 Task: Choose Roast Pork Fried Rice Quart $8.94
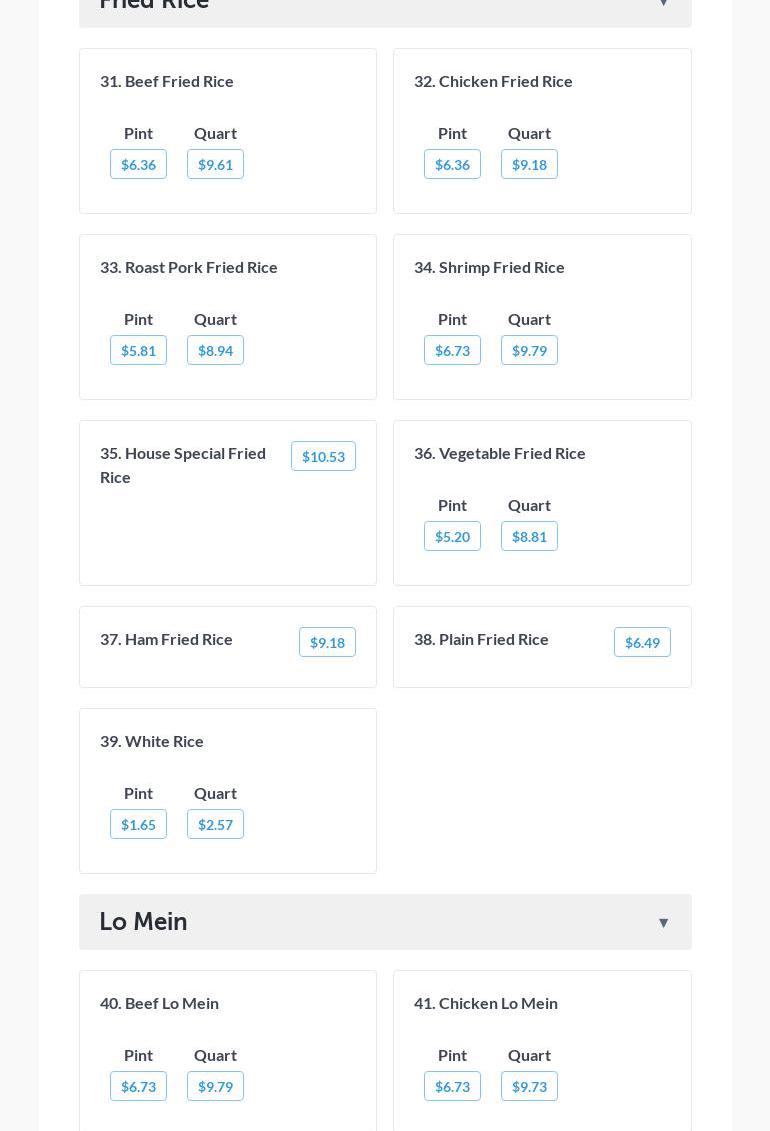[x=215, y=351]
